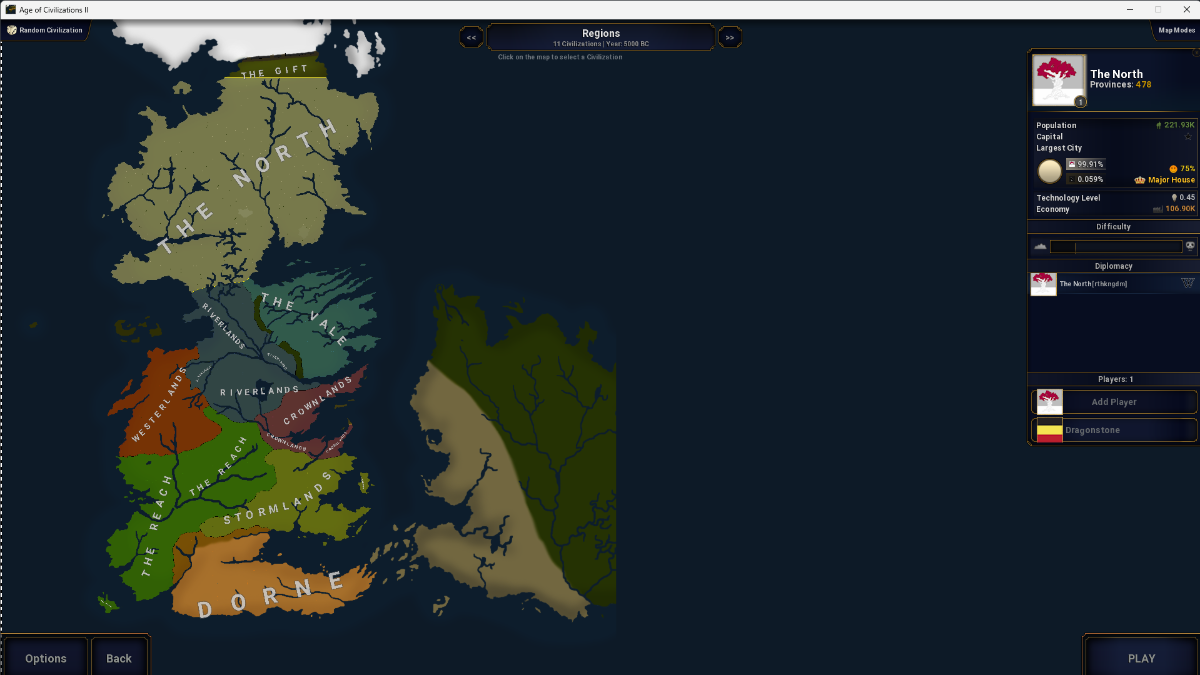Click the Back button
Image resolution: width=1200 pixels, height=675 pixels.
click(119, 658)
